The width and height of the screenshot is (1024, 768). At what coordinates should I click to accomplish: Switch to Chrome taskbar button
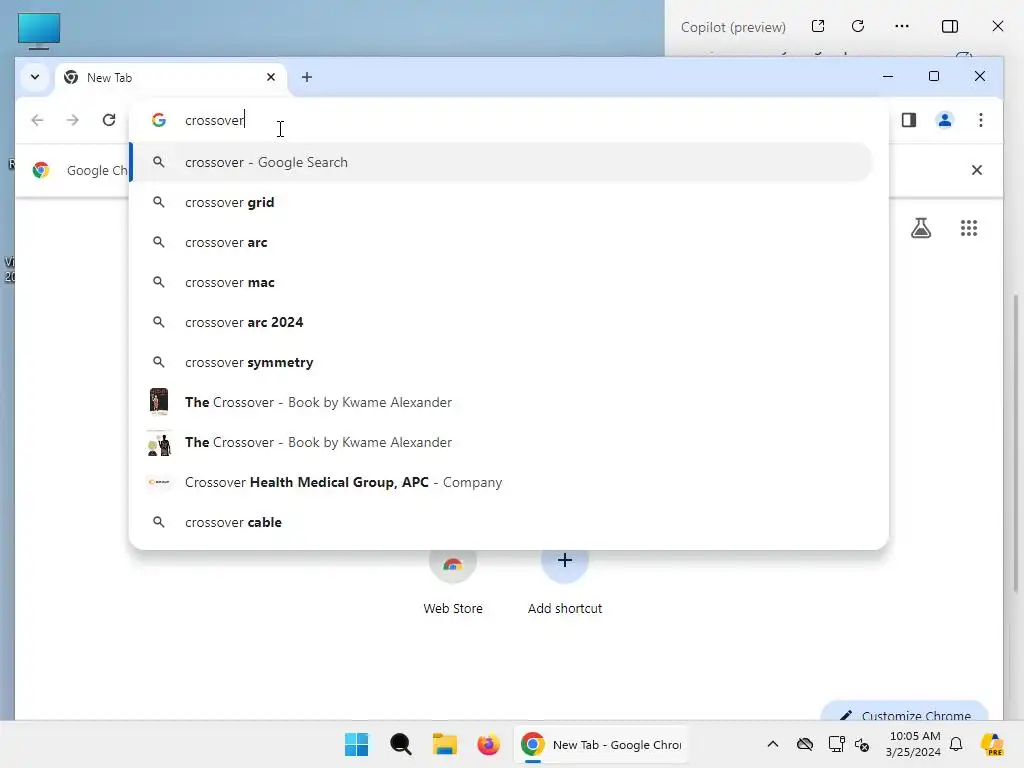coord(601,744)
